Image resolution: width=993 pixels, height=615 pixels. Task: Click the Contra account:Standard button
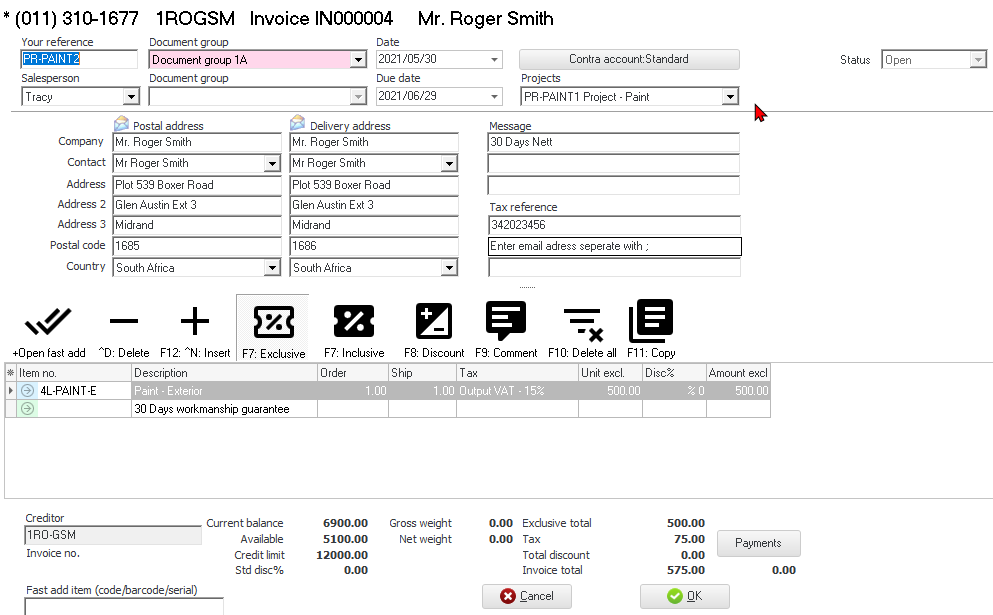point(629,59)
